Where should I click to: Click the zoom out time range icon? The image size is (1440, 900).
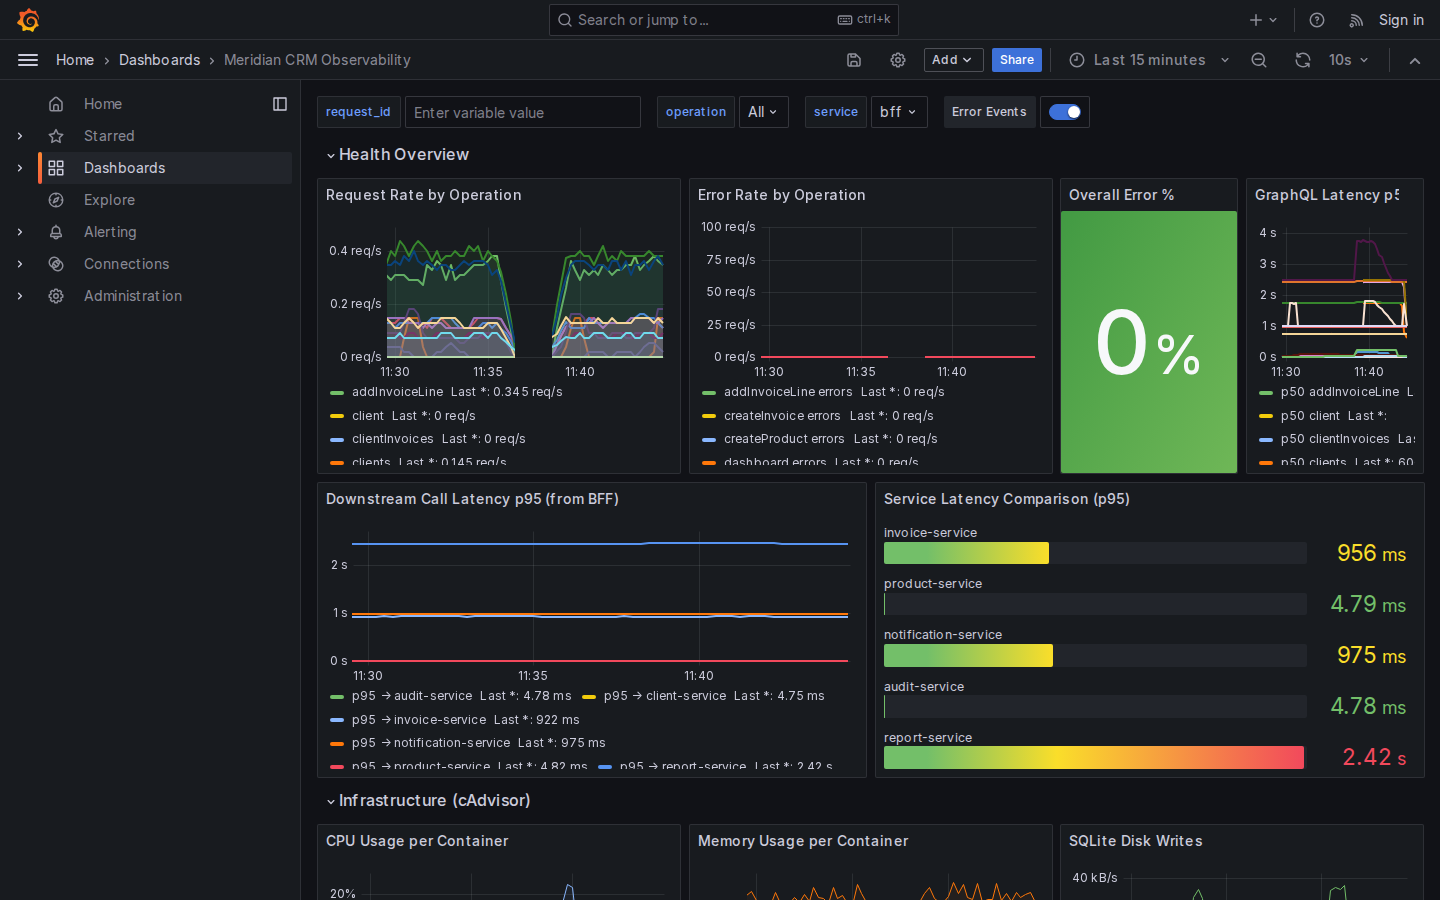[1259, 60]
